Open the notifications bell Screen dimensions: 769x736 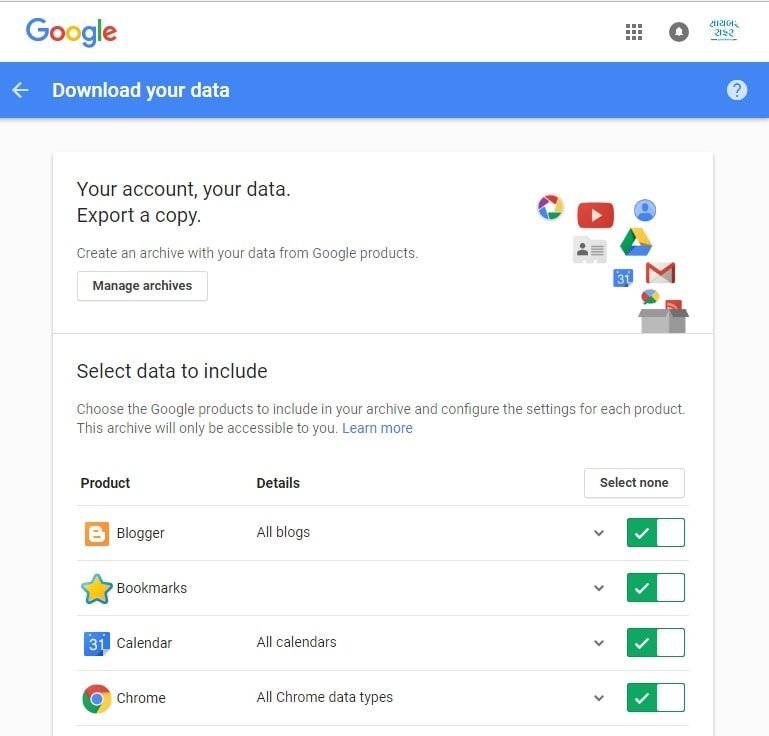pos(679,32)
